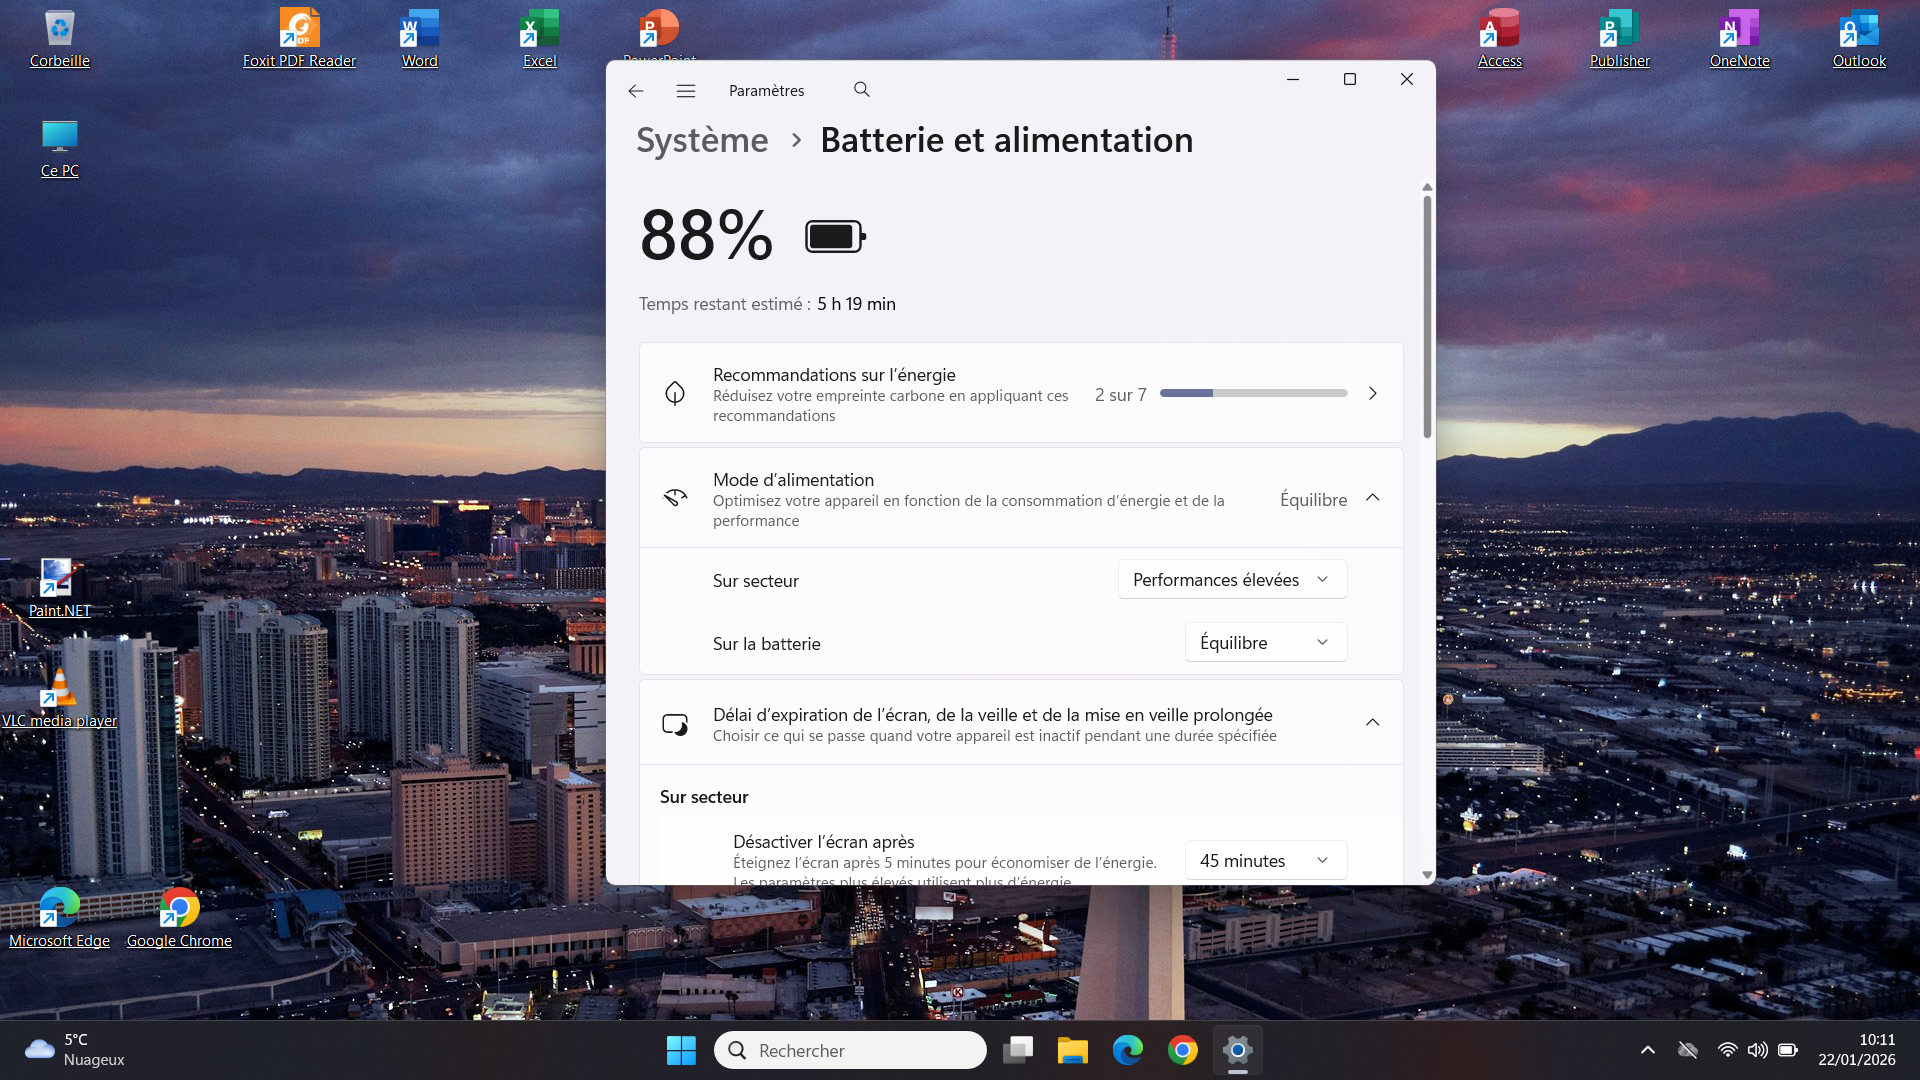
Task: Click the search icon in Paramètres header
Action: pos(862,90)
